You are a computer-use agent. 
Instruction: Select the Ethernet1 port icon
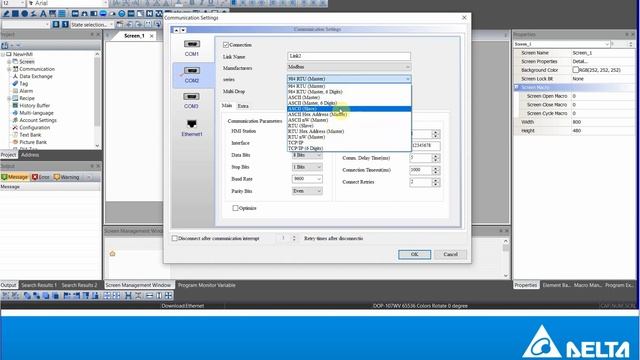pyautogui.click(x=191, y=124)
